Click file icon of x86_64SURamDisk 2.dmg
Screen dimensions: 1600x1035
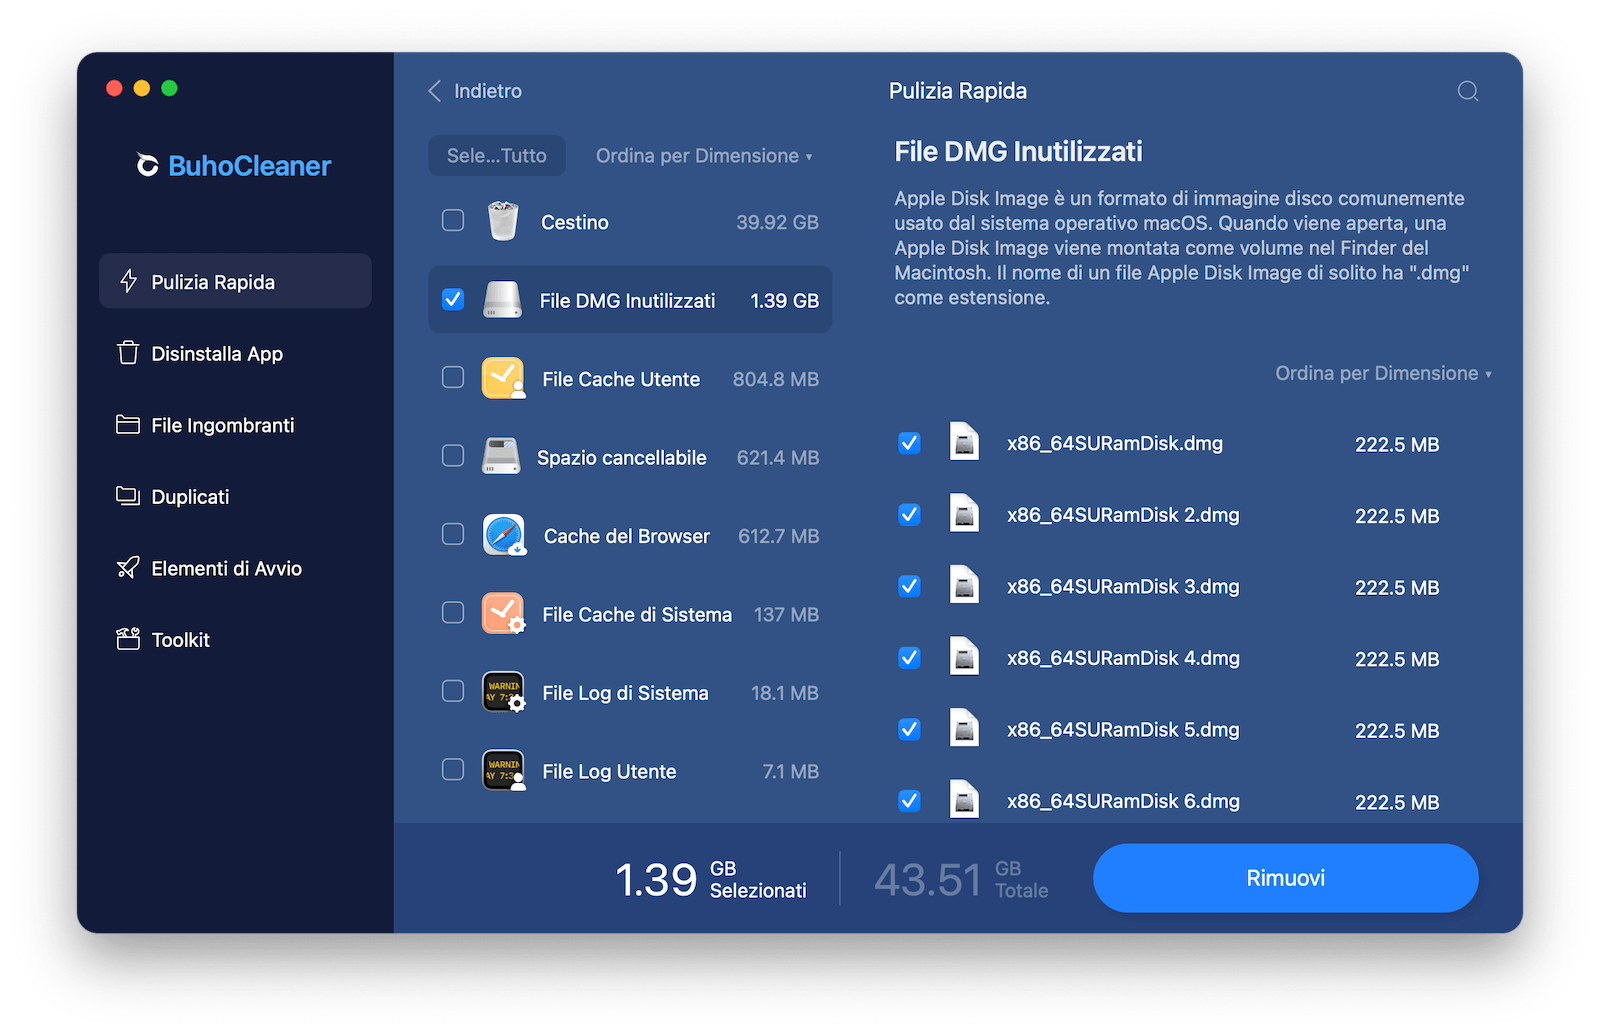point(964,514)
